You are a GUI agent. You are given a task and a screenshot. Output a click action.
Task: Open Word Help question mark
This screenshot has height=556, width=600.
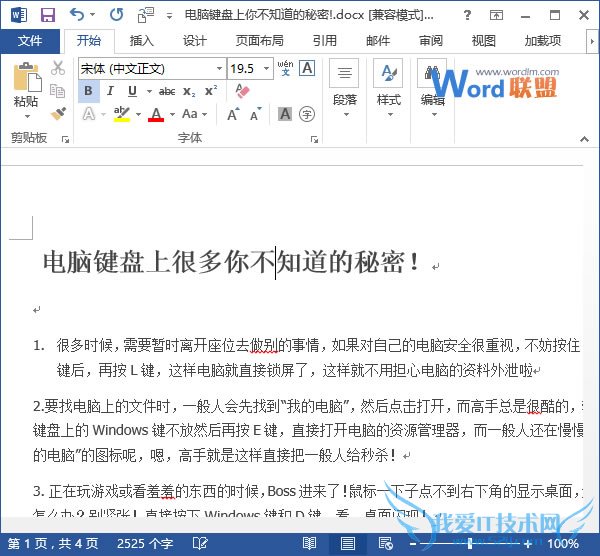467,15
